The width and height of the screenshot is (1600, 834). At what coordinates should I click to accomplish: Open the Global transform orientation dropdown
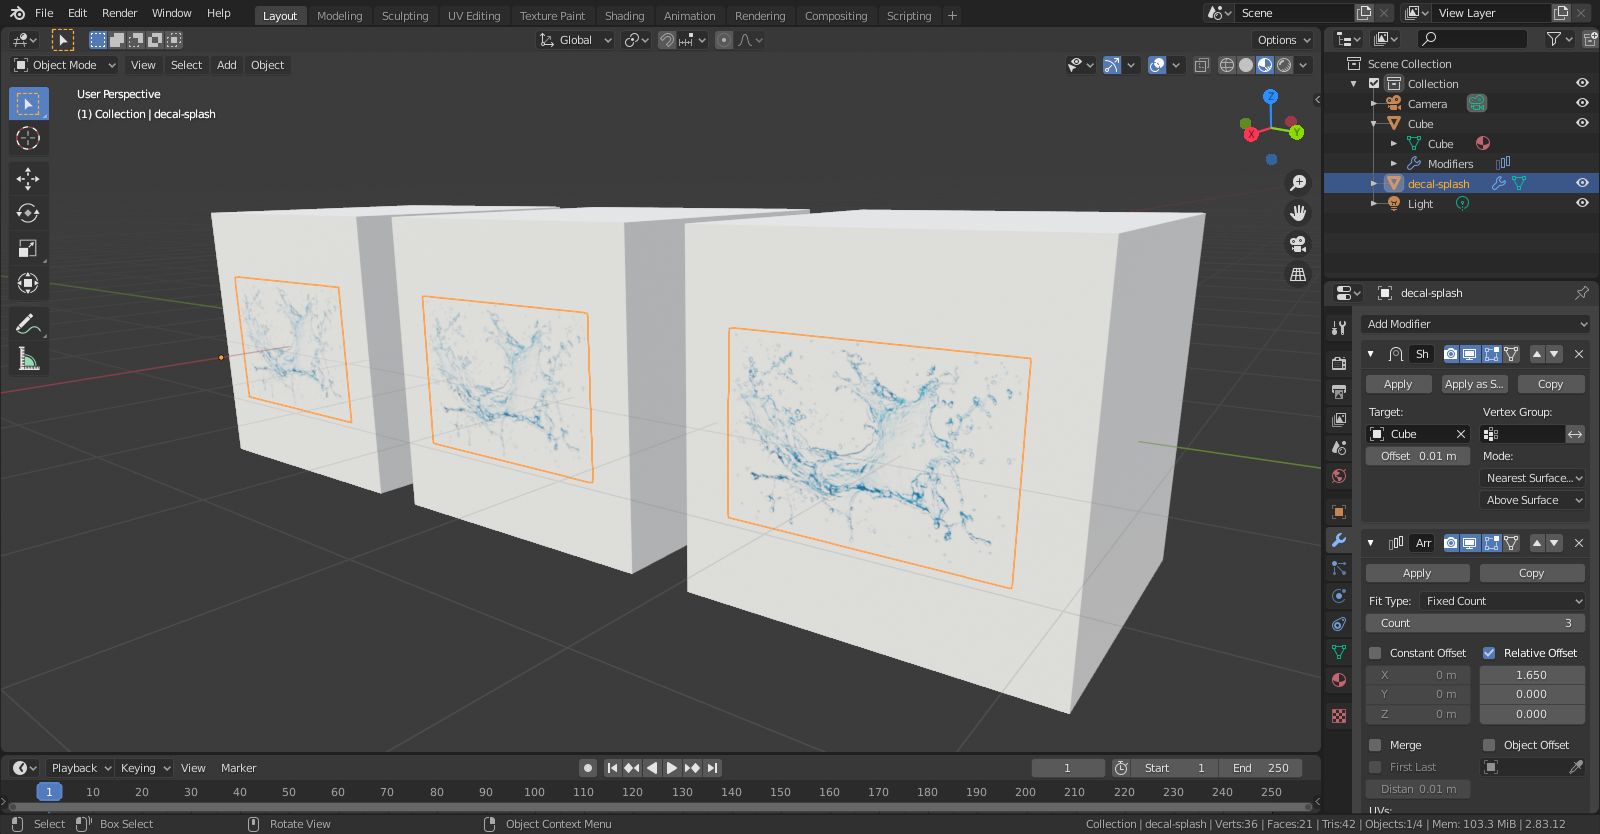tap(576, 40)
